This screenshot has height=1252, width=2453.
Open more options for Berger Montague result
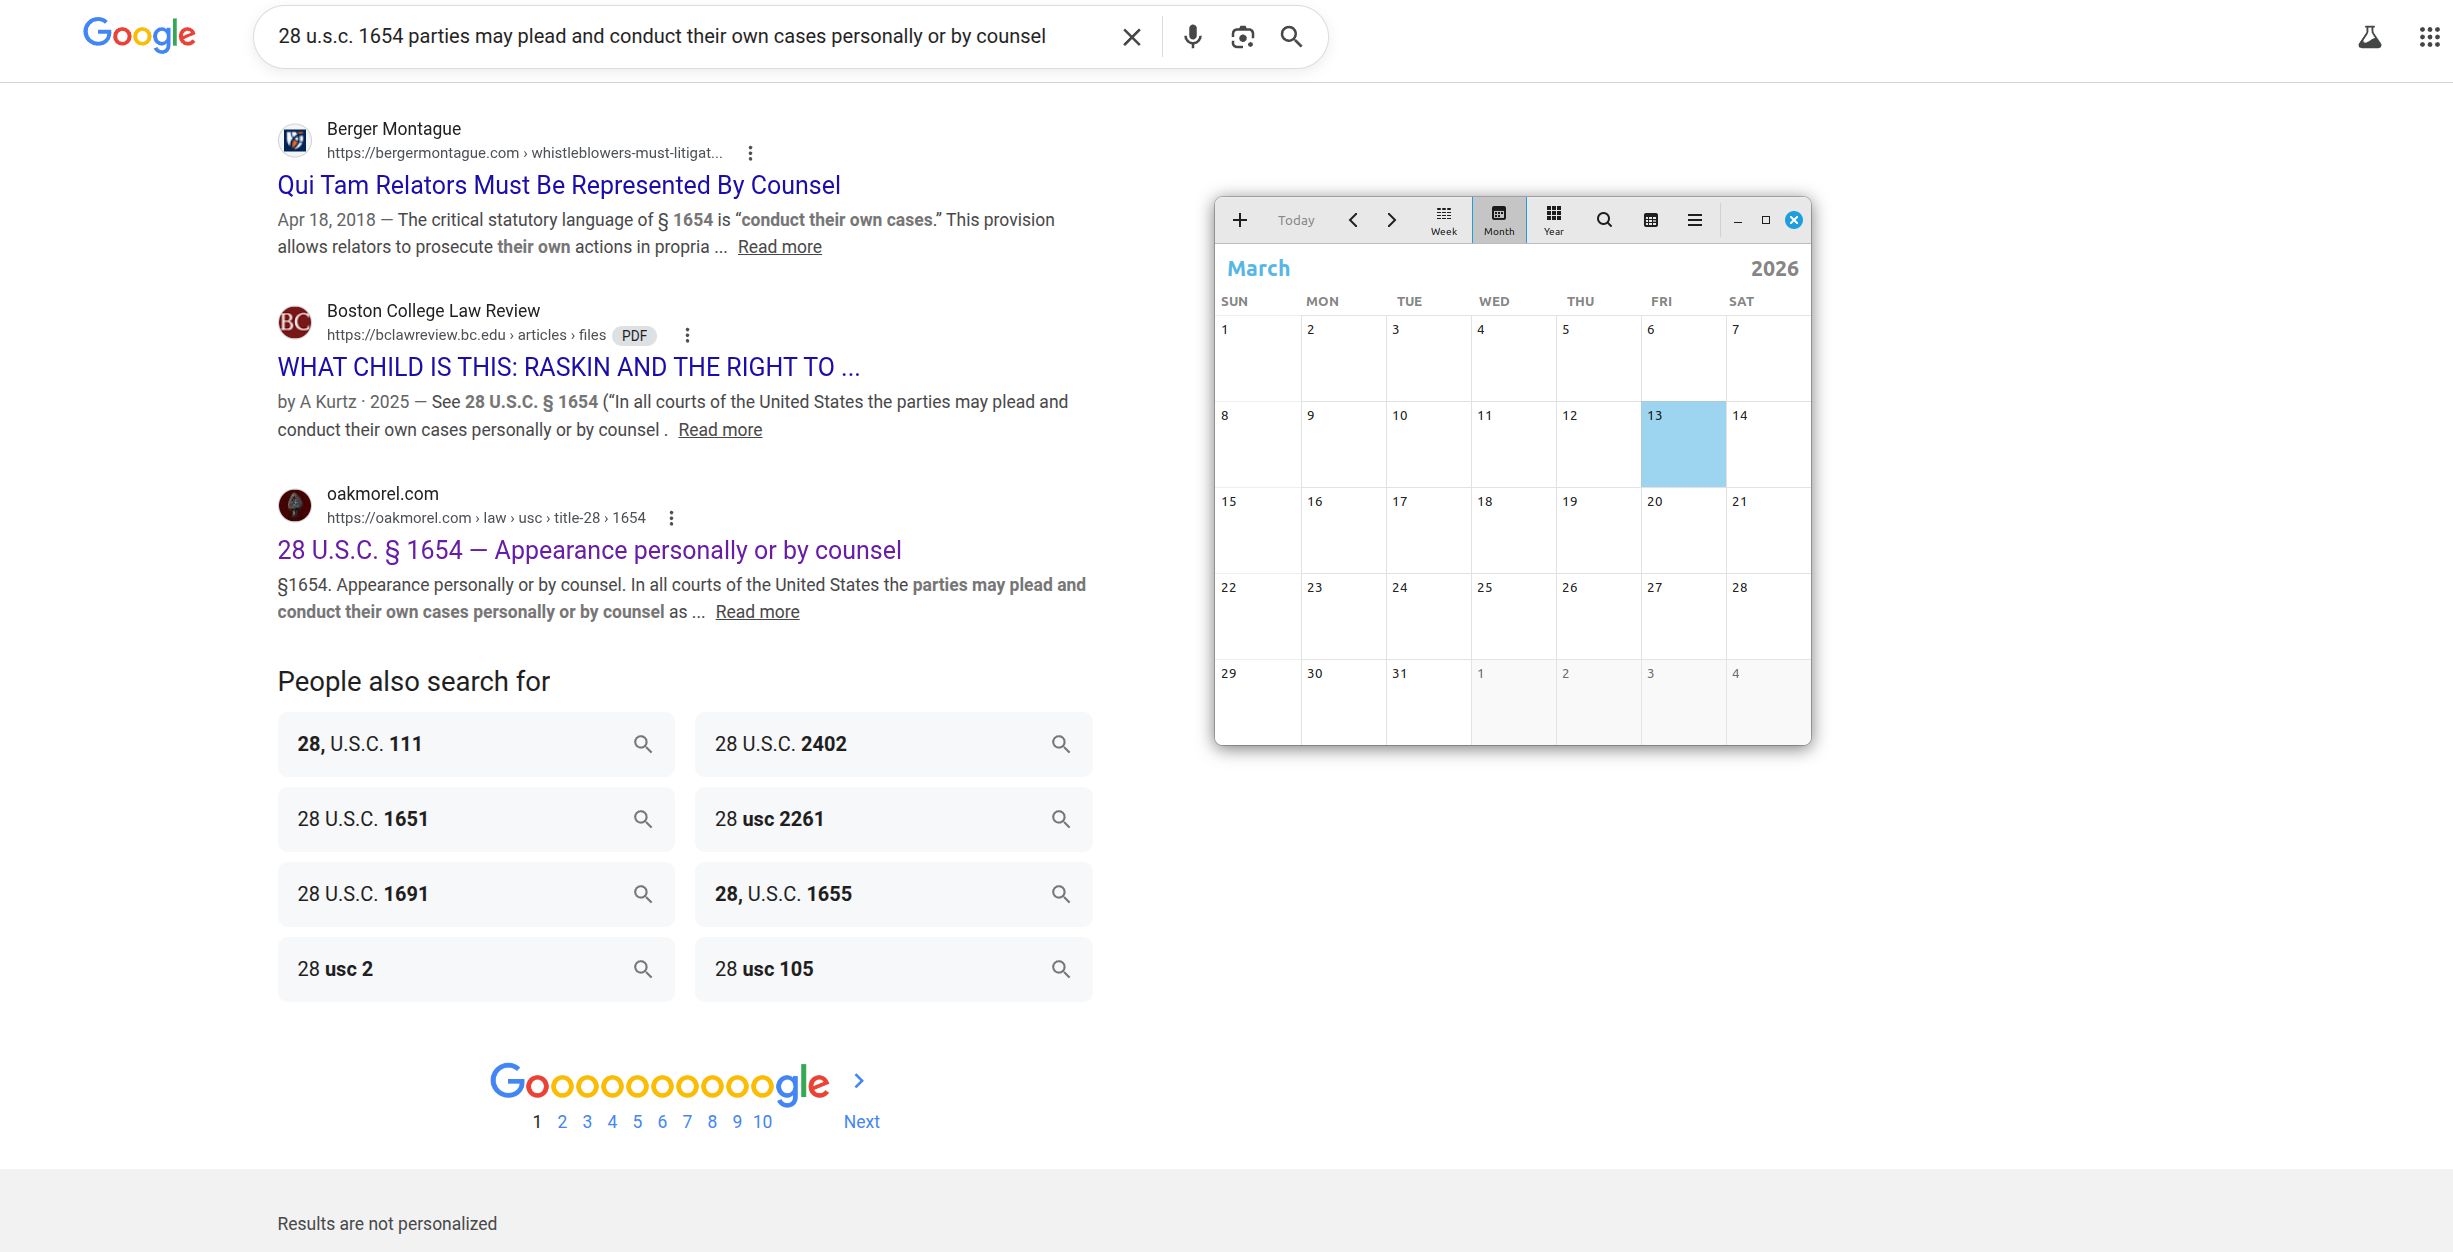[750, 153]
